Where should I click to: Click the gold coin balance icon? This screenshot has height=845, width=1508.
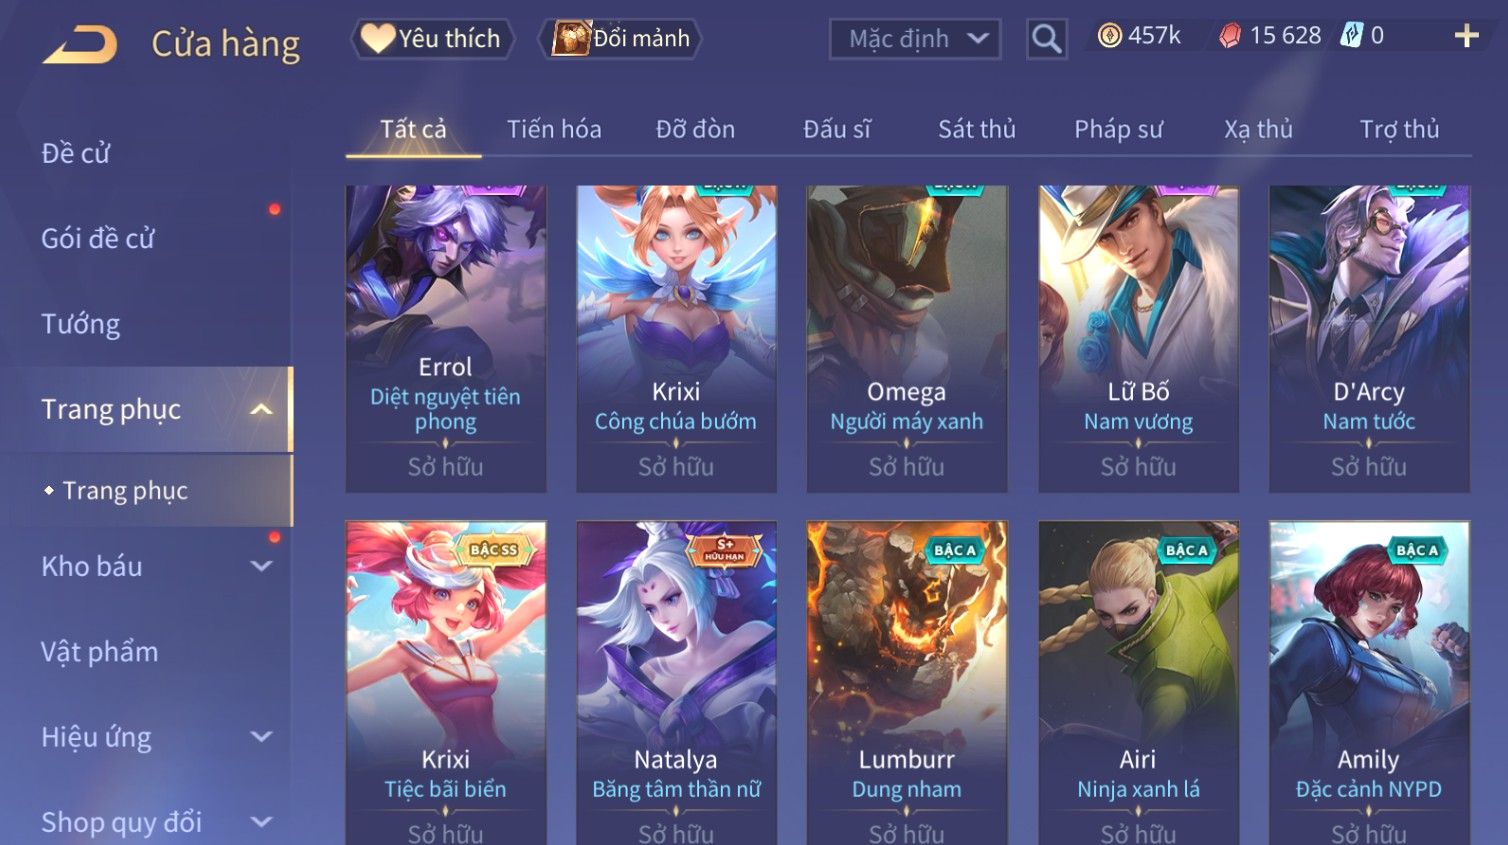[x=1110, y=36]
